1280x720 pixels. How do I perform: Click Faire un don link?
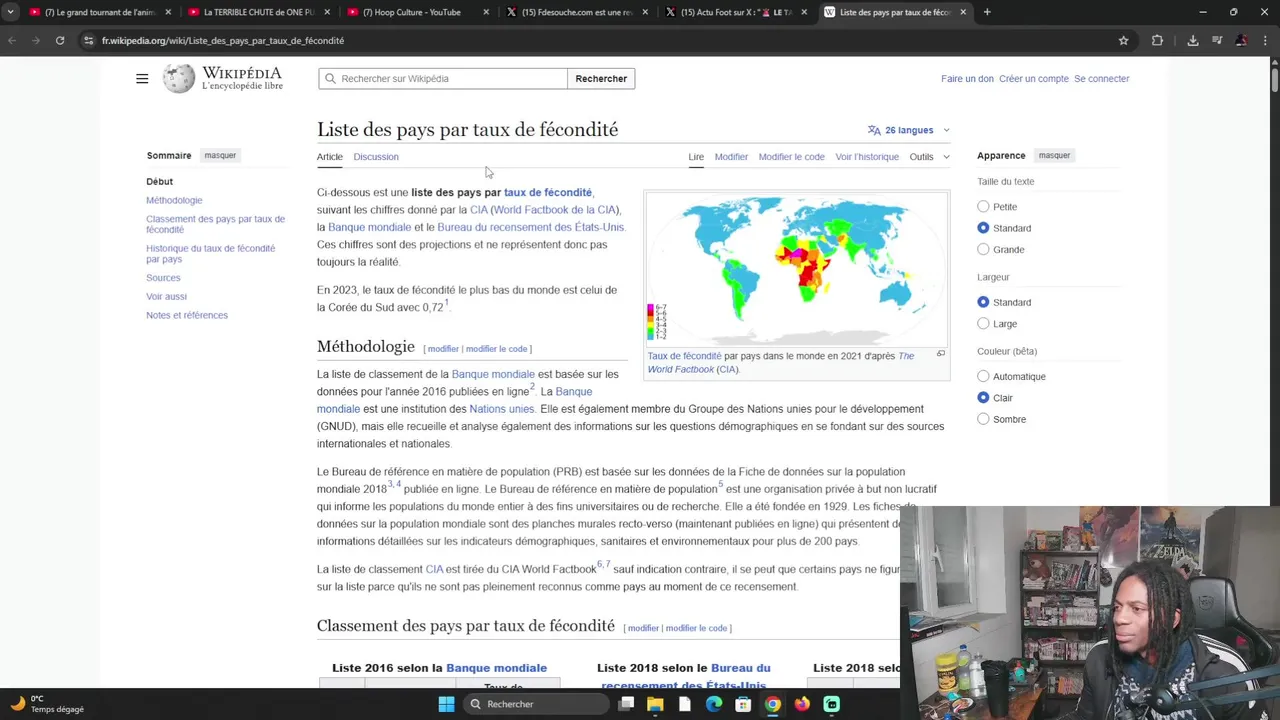tap(967, 78)
